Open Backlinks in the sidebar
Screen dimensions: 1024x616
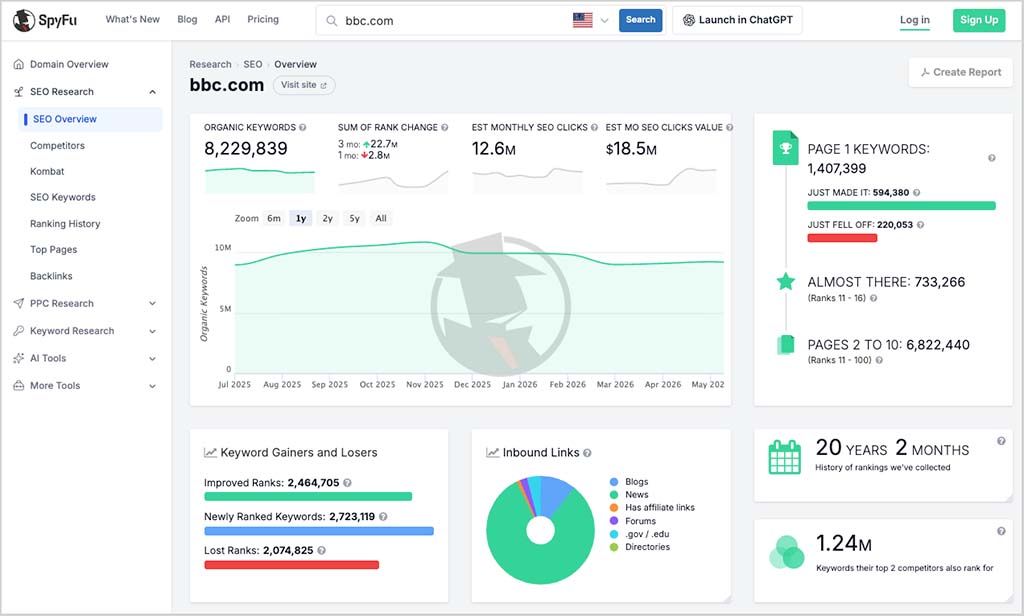tap(51, 276)
